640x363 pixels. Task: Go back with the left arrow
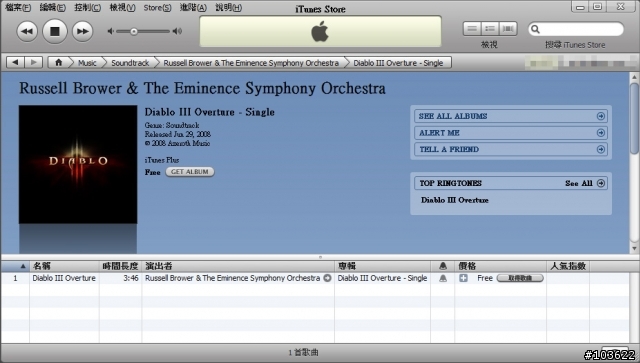click(x=16, y=62)
